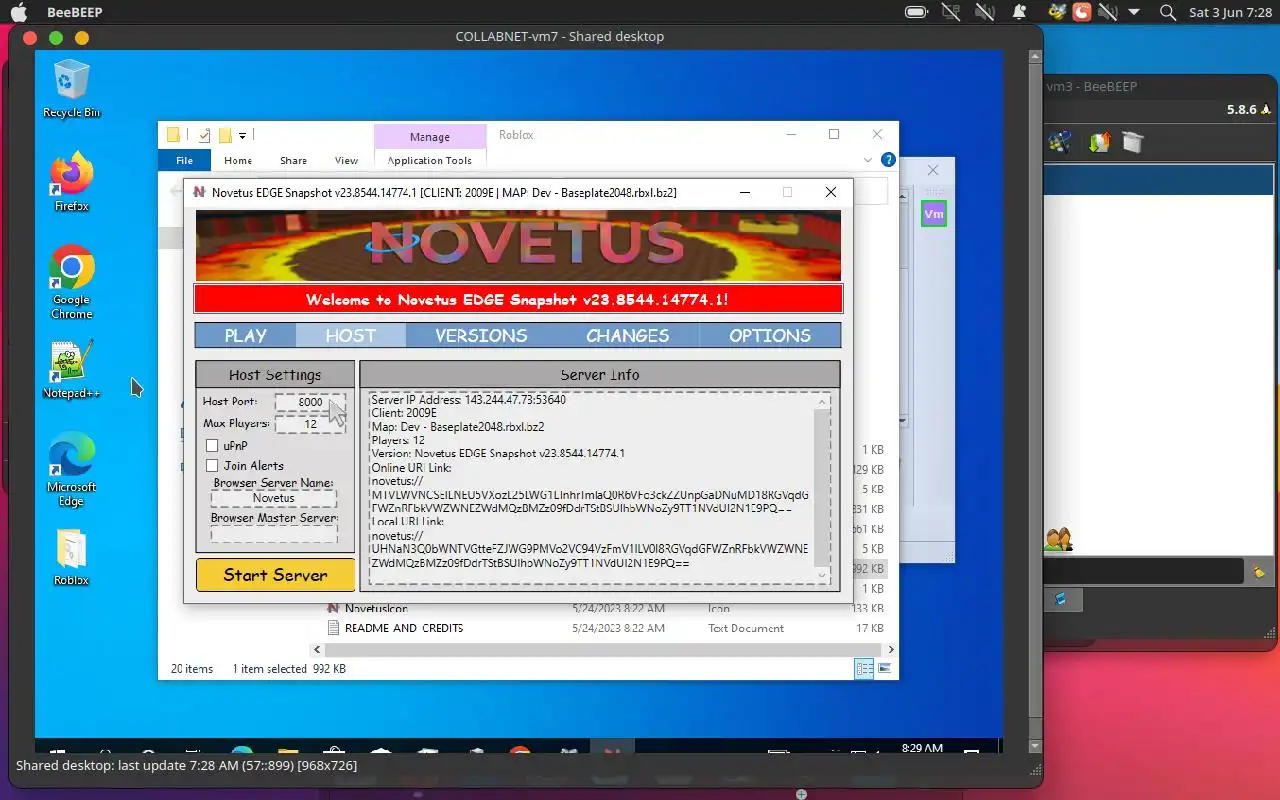The height and width of the screenshot is (800, 1280).
Task: Click the 'Client: 2009E' line in Server Info
Action: click(404, 413)
